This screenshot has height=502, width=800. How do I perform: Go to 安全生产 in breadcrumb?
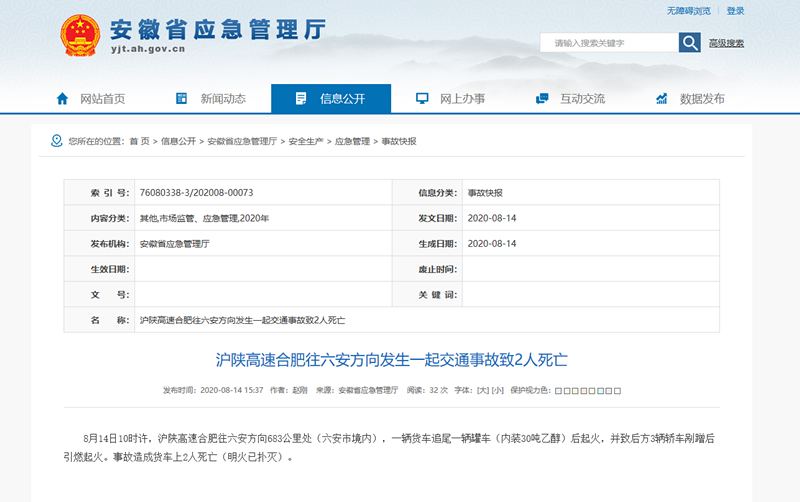click(x=306, y=141)
